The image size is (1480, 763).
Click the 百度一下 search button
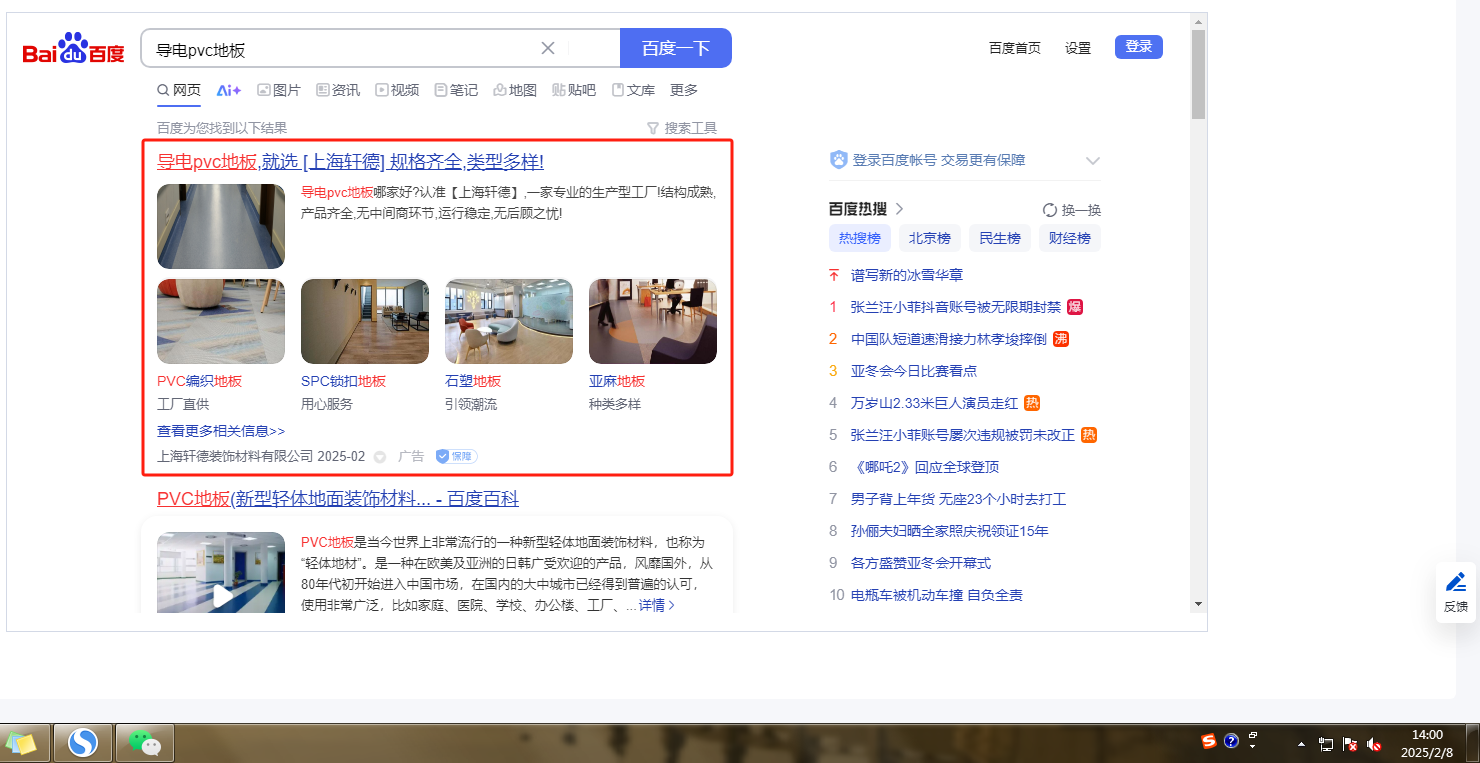click(676, 48)
